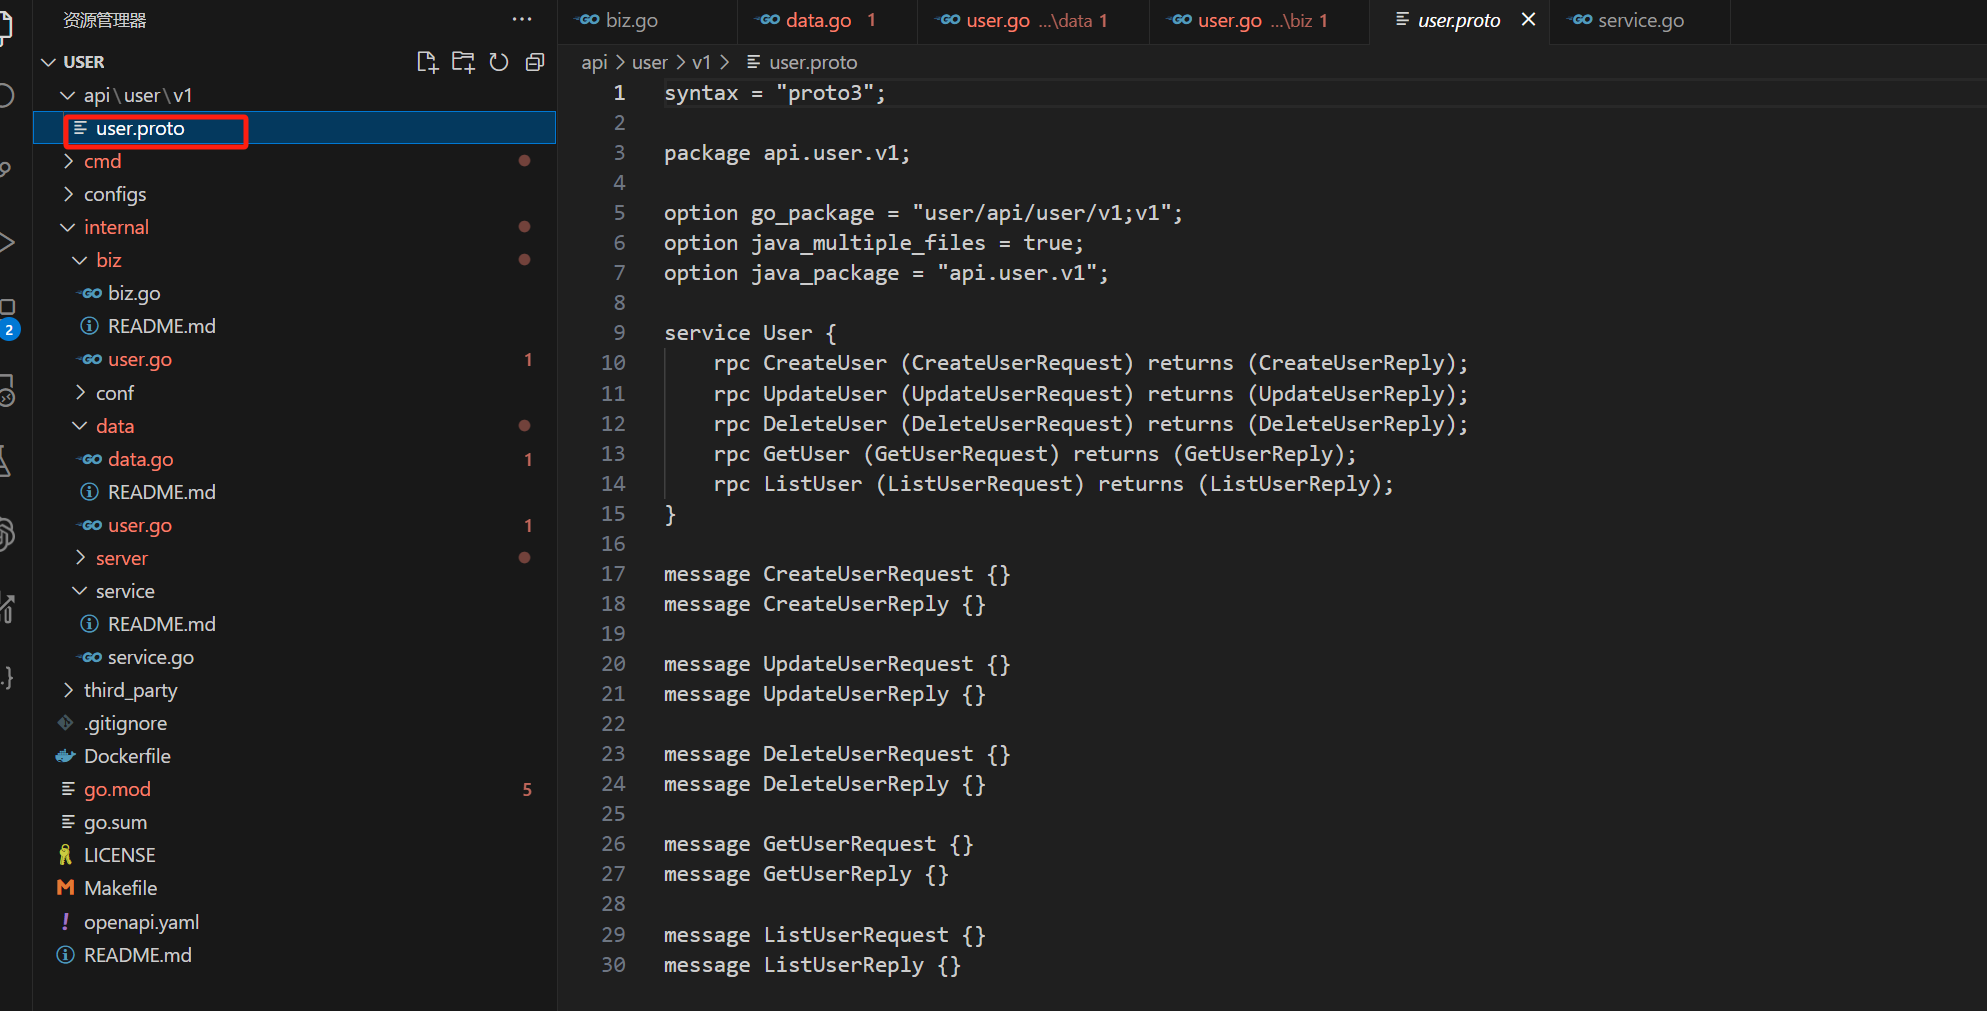Click 'rpc GetUser' in the editor
Screen dimensions: 1987x1011
782,454
